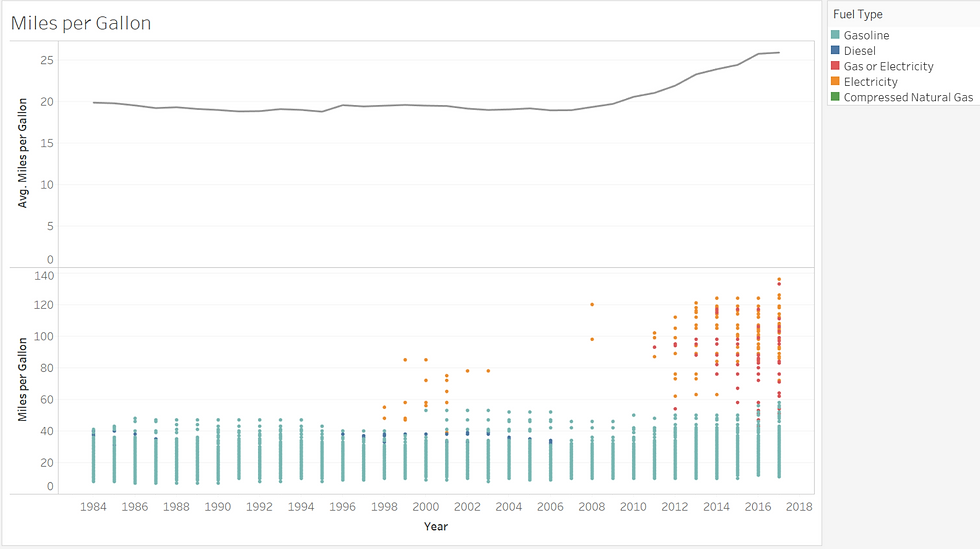Viewport: 980px width, 549px height.
Task: Click the 25 tick on average axis
Action: pyautogui.click(x=47, y=60)
